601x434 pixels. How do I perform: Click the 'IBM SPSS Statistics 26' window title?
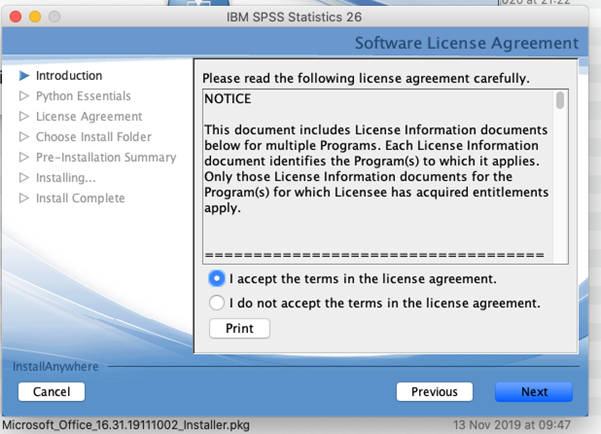click(294, 17)
